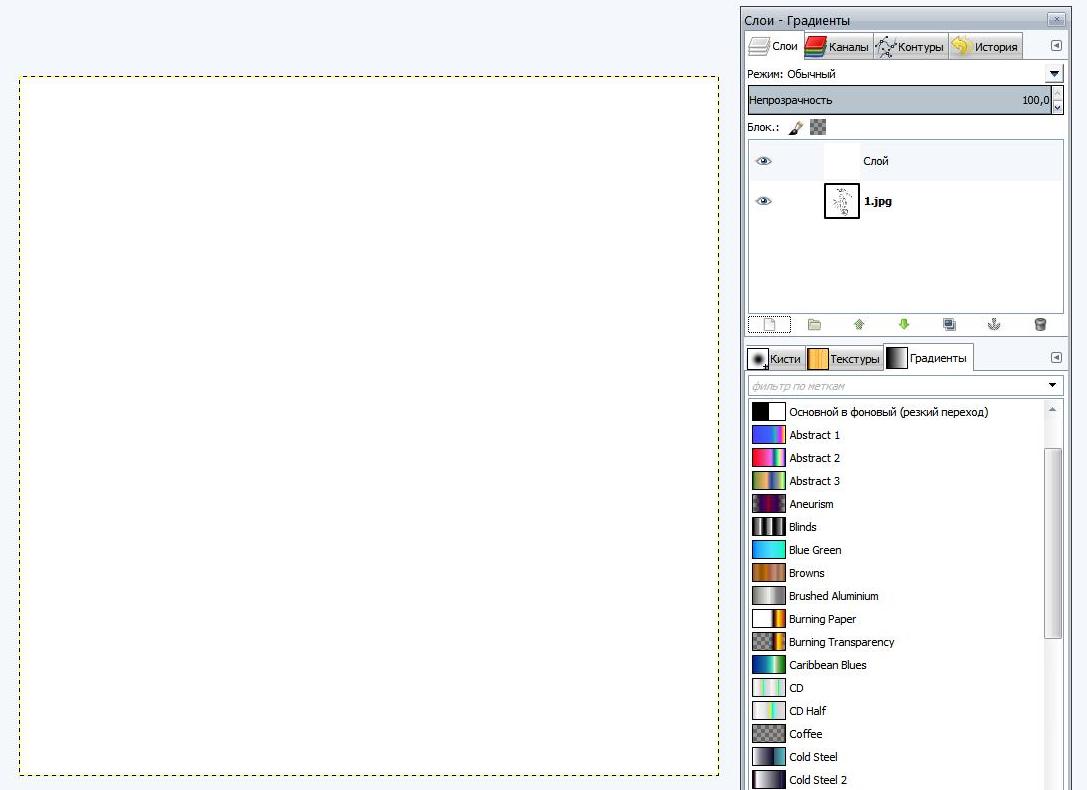Click the gradient list scrollbar thumb
This screenshot has width=1087, height=790.
pos(1053,543)
